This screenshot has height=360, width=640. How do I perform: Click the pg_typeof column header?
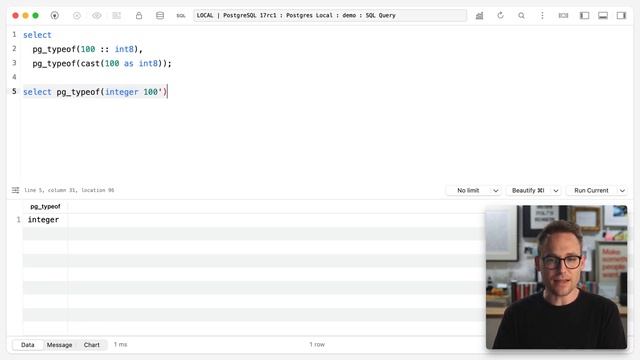point(45,207)
